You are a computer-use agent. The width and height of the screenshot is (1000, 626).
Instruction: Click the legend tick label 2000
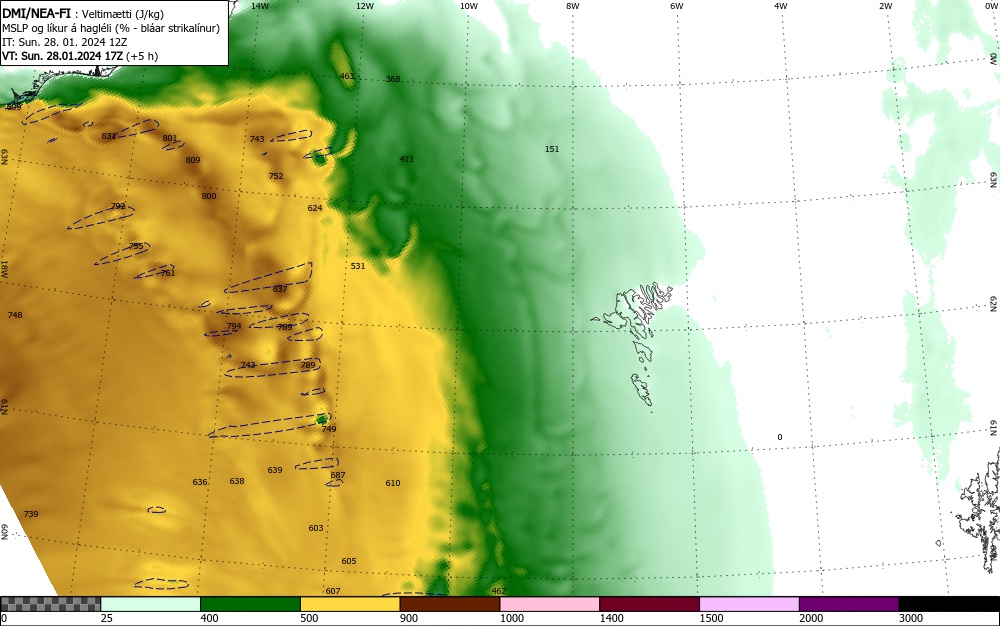point(811,618)
